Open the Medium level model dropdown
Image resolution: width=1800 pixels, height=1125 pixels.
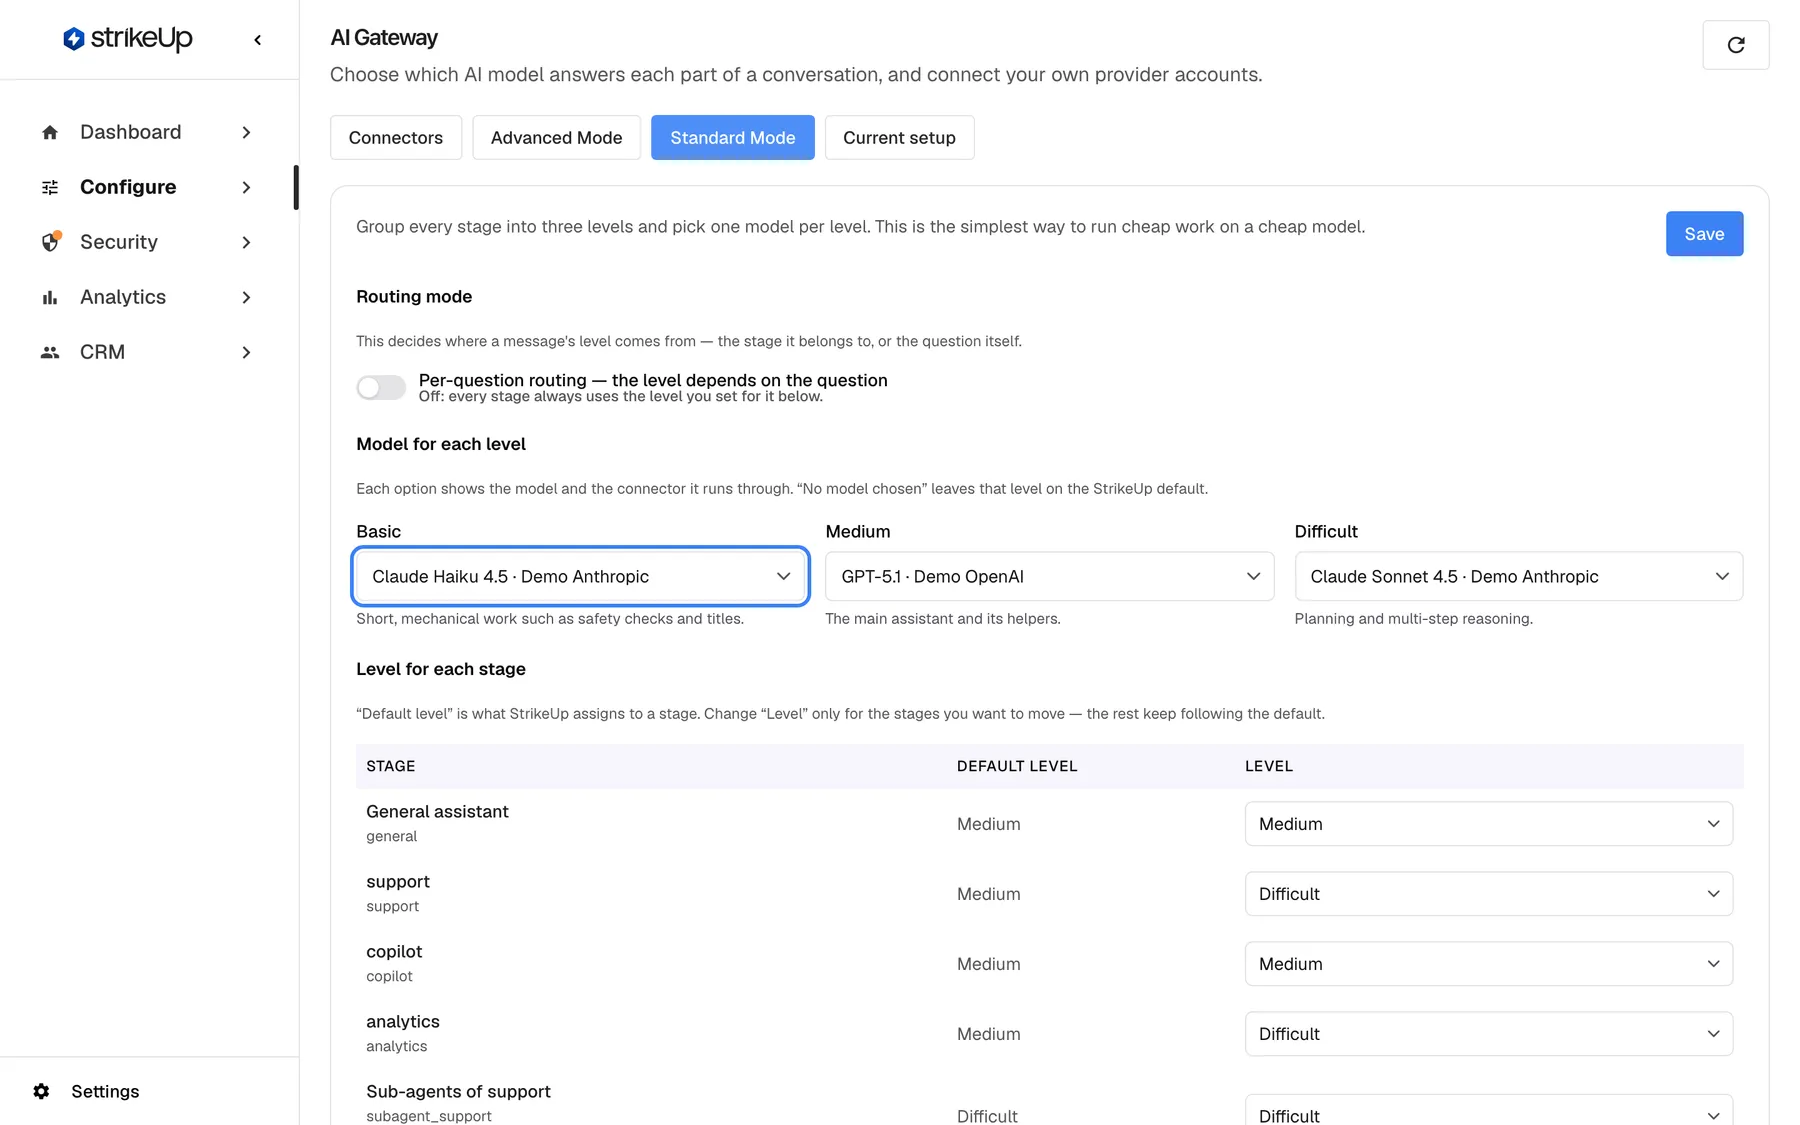1049,576
